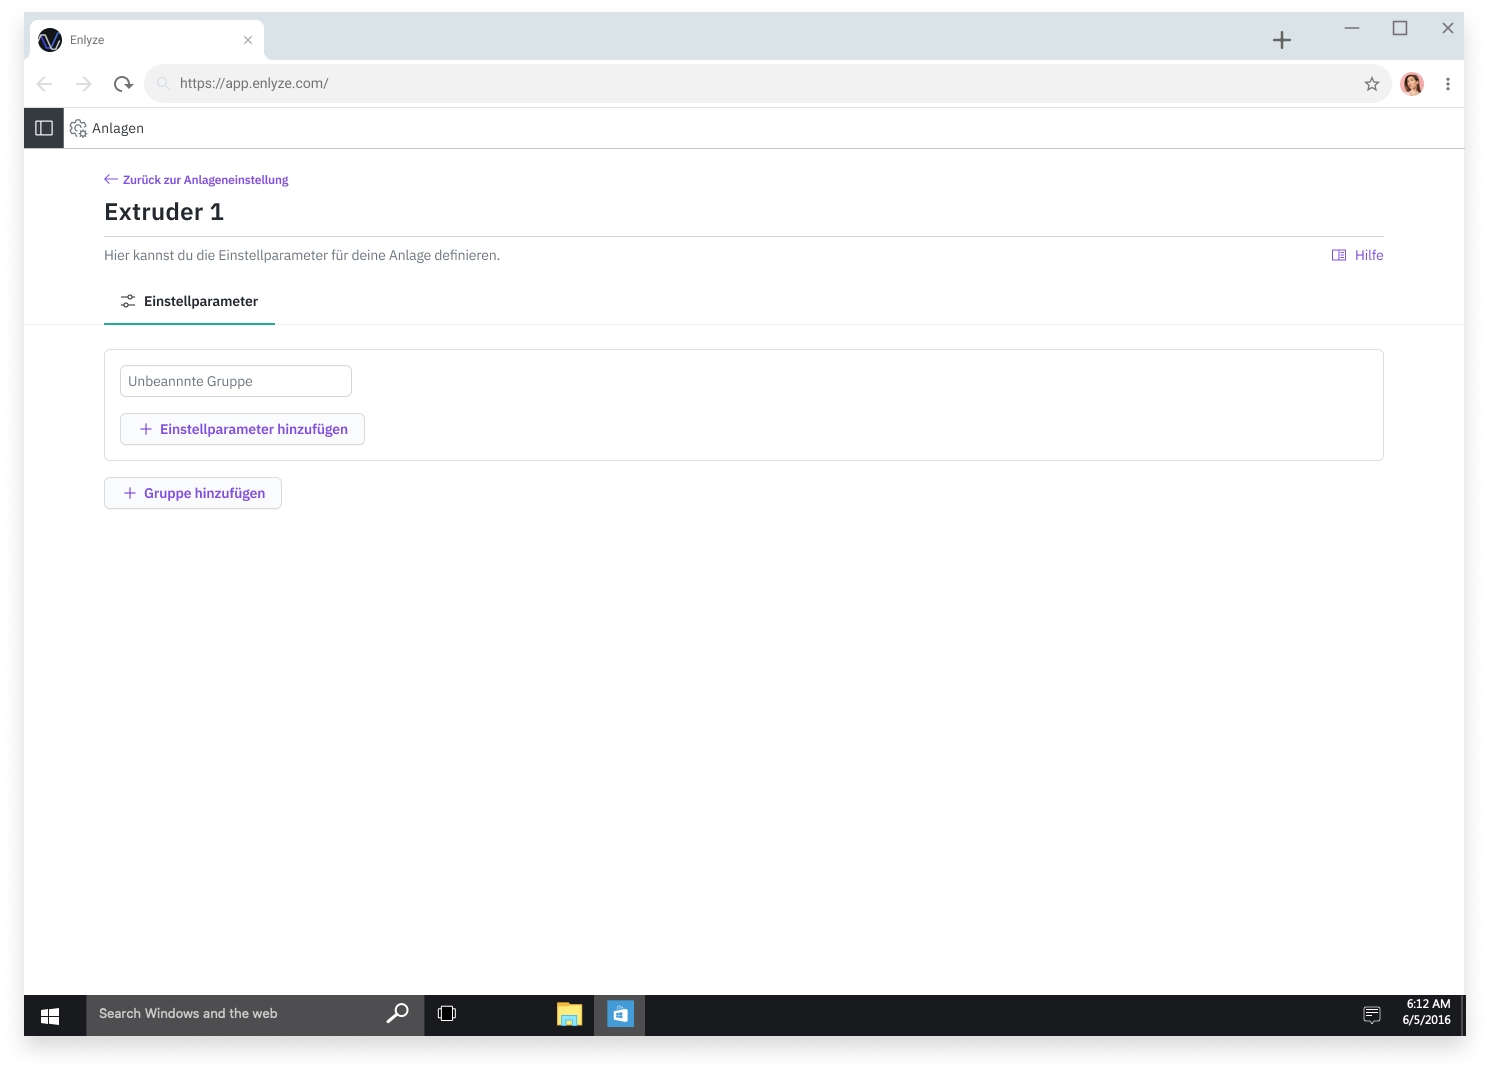The image size is (1490, 1072).
Task: Go back via Zurück zur Anlageneinstellung
Action: 196,180
